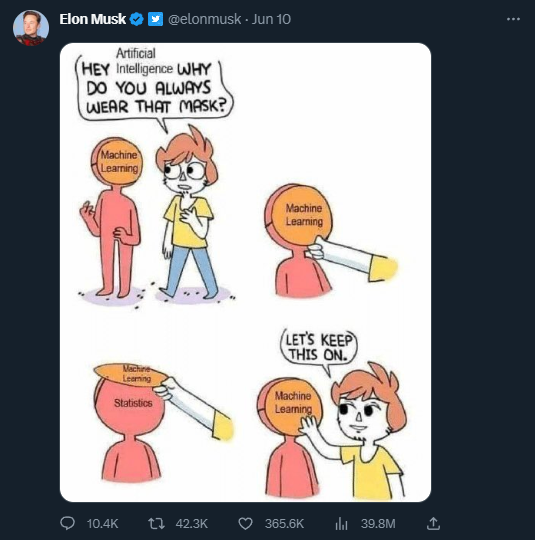
Task: Click the Jun 10 tweet timestamp
Action: [x=271, y=19]
